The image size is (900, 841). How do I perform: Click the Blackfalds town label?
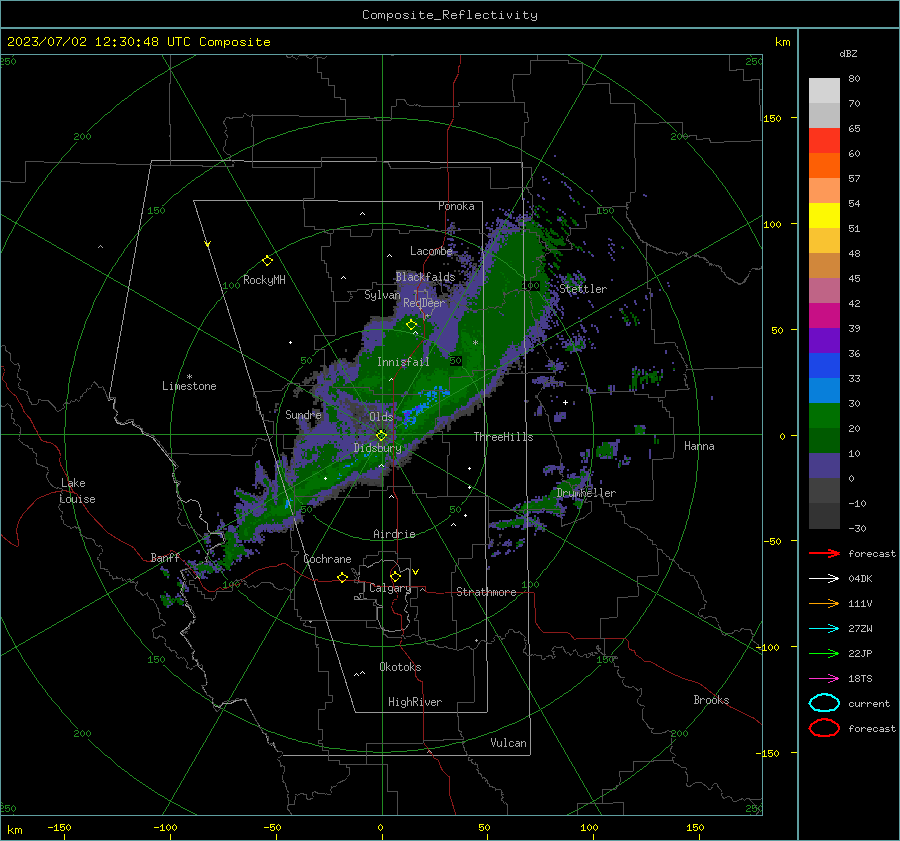425,277
